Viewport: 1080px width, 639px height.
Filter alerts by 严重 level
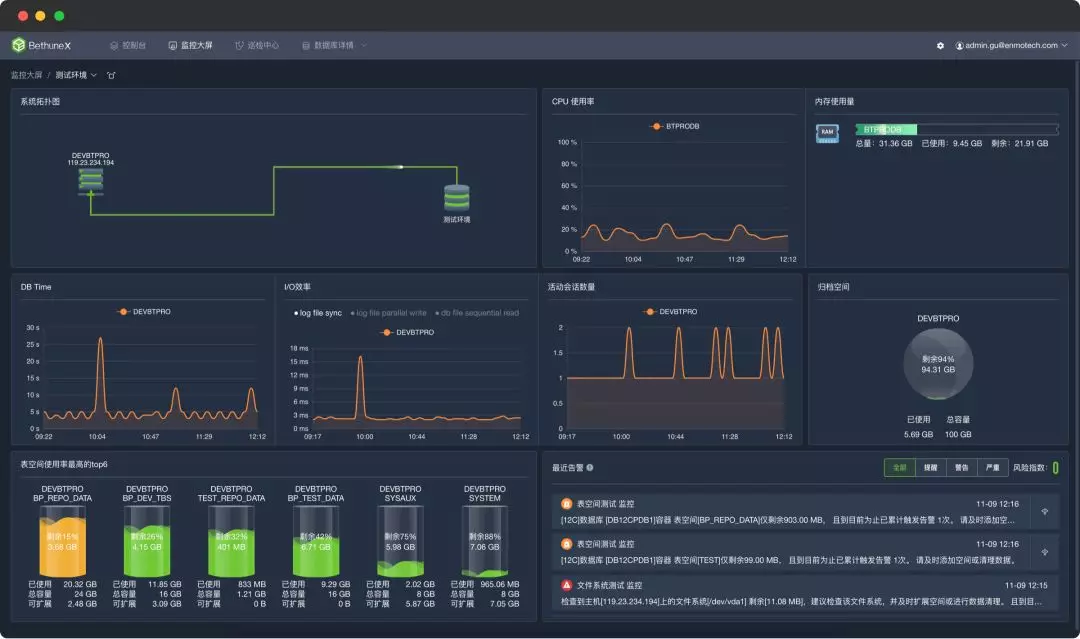pyautogui.click(x=991, y=467)
